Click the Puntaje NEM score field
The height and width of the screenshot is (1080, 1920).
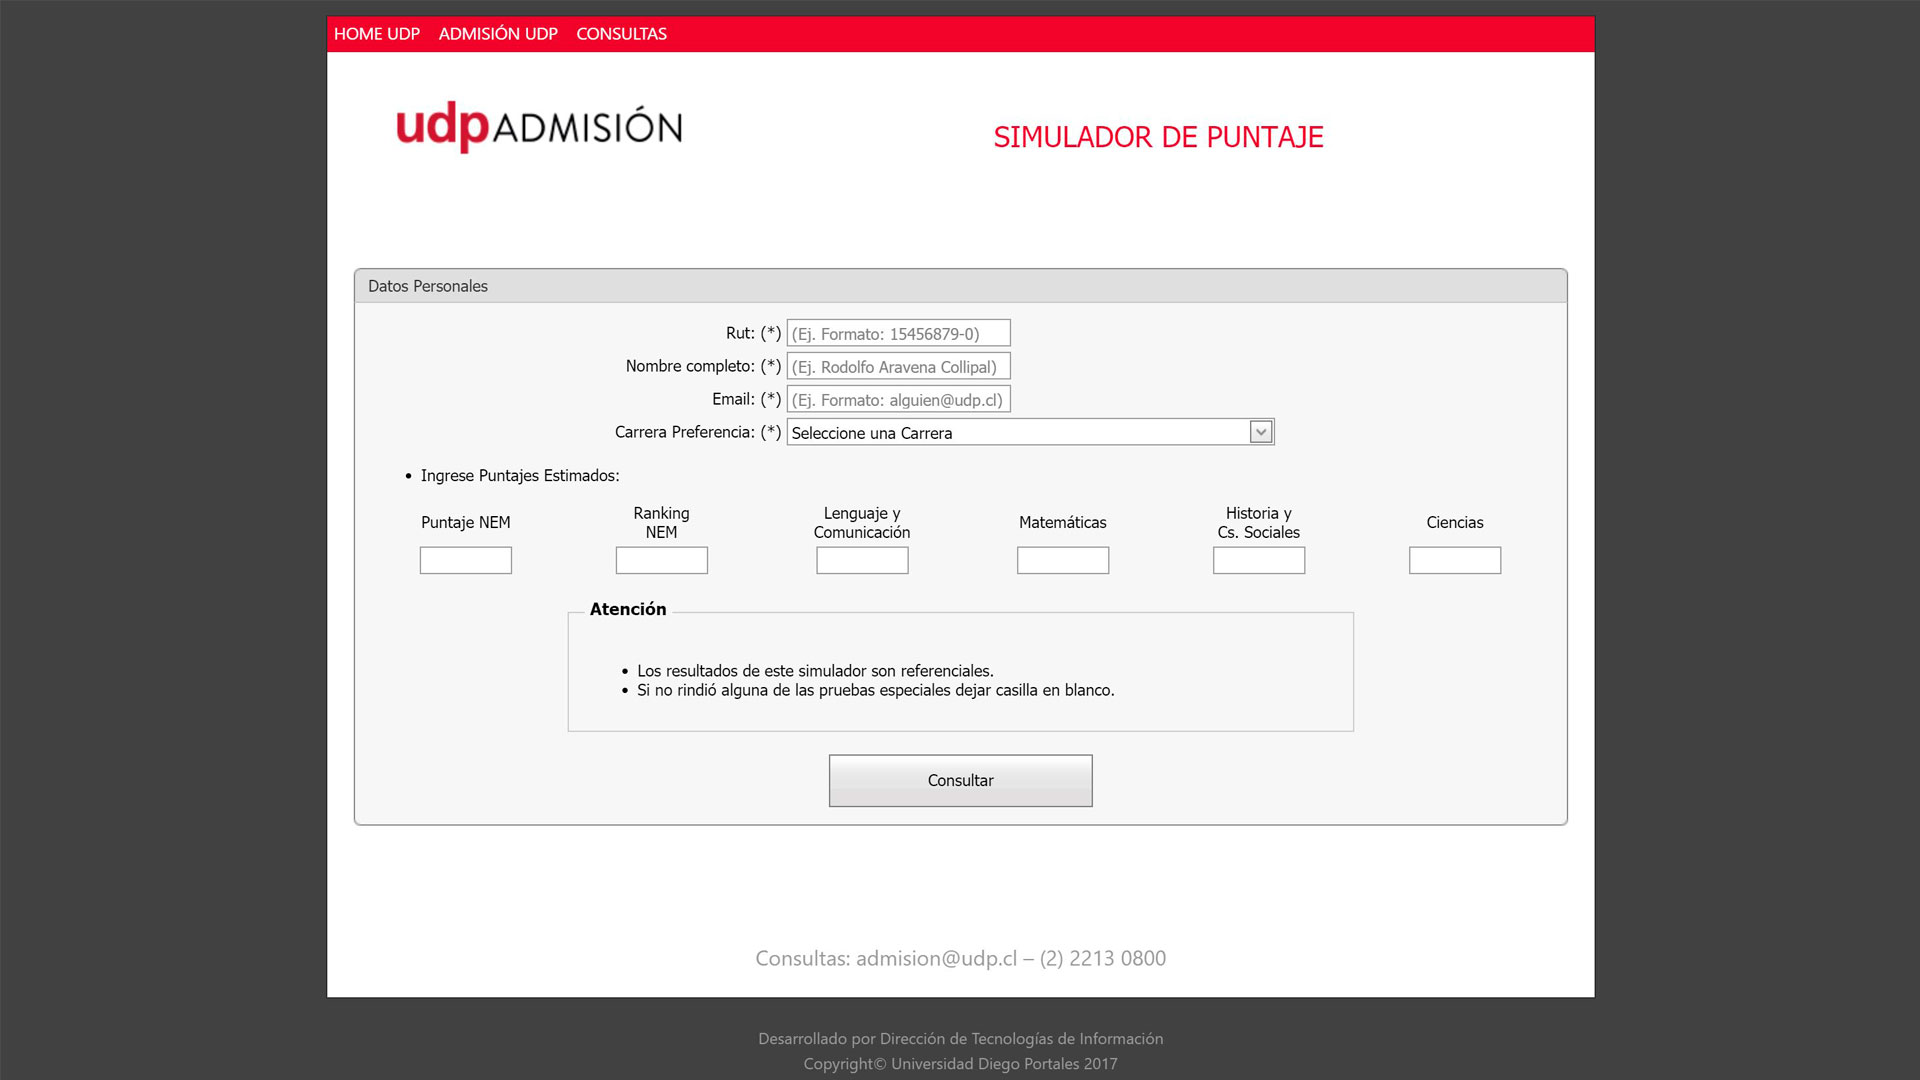(x=466, y=560)
